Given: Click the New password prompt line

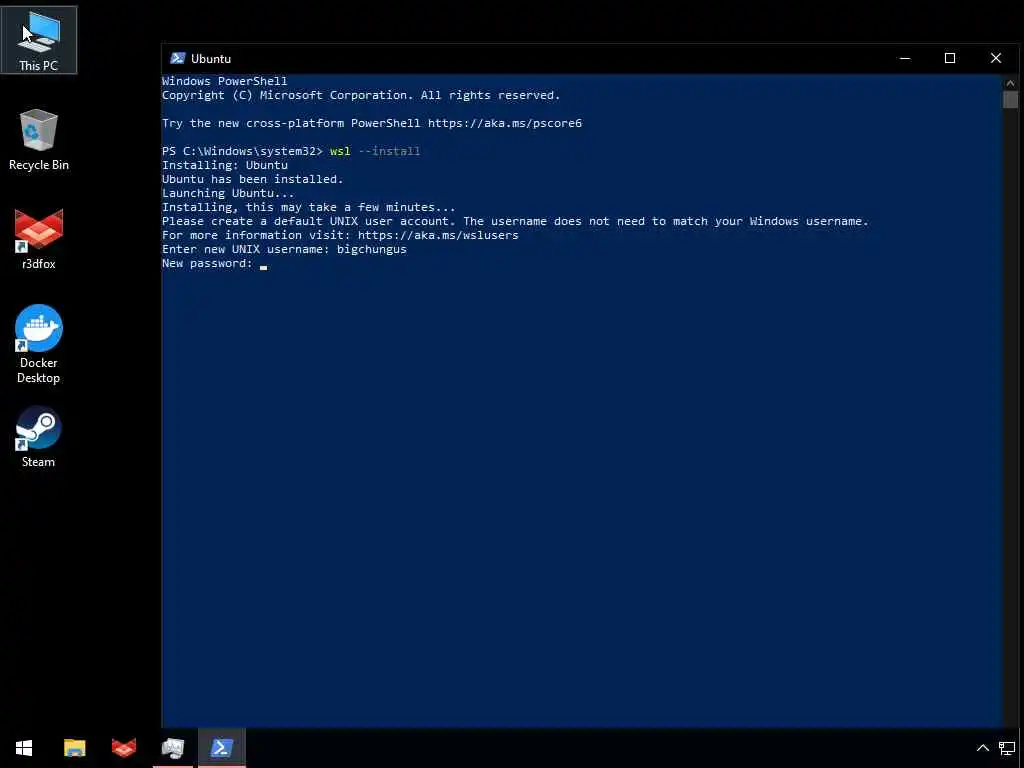Looking at the screenshot, I should click(x=214, y=263).
